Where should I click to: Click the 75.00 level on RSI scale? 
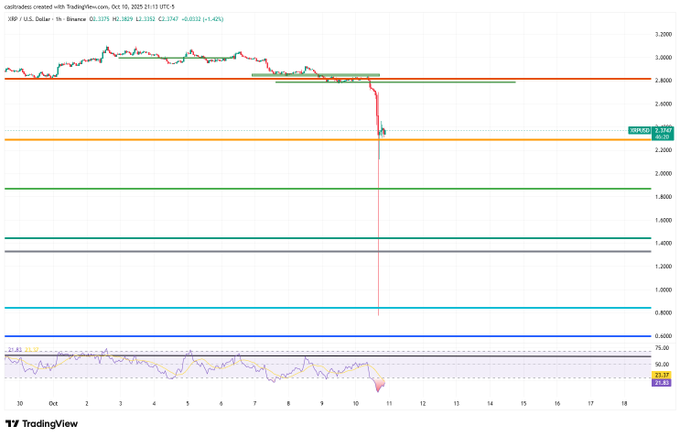click(662, 349)
